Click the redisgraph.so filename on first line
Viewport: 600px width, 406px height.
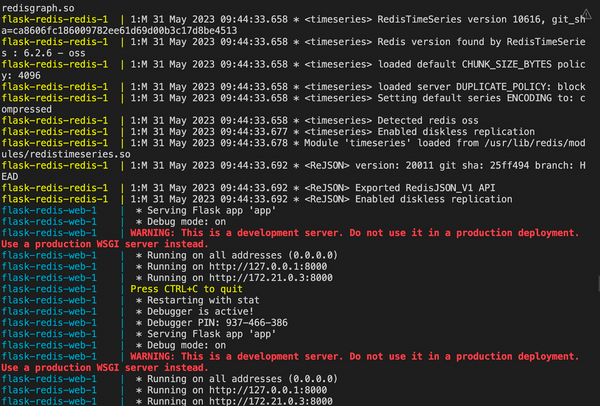38,8
